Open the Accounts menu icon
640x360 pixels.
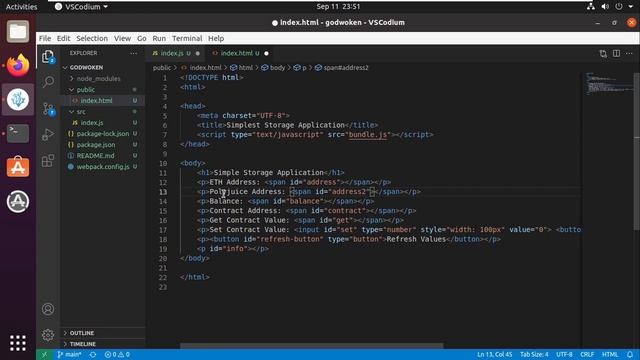tap(48, 309)
